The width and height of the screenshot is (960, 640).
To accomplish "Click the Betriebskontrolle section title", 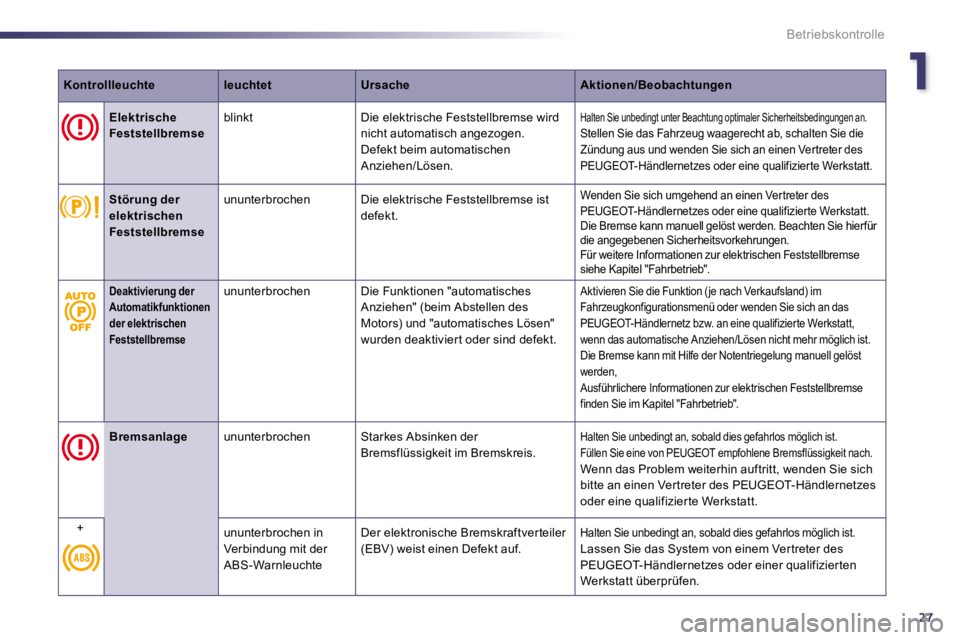I will click(835, 34).
